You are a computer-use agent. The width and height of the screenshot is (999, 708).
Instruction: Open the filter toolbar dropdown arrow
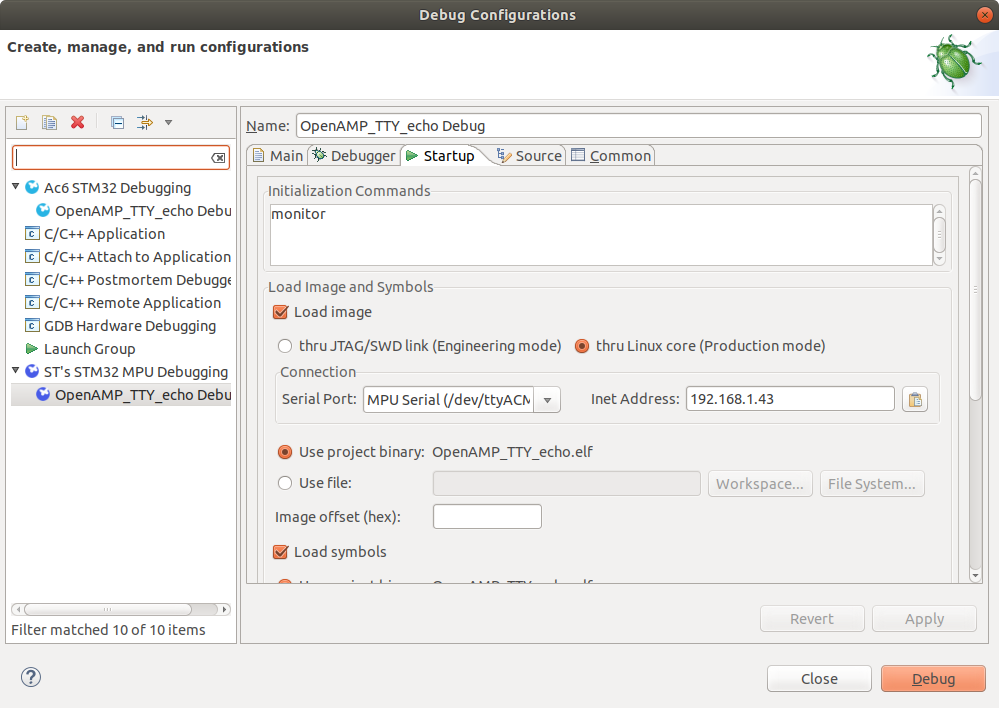click(x=169, y=122)
